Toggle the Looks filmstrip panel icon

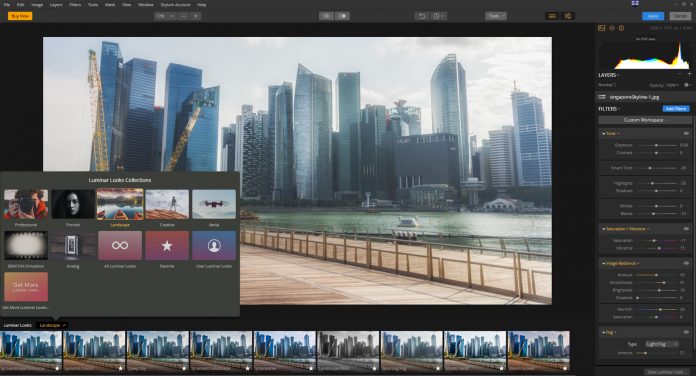552,16
